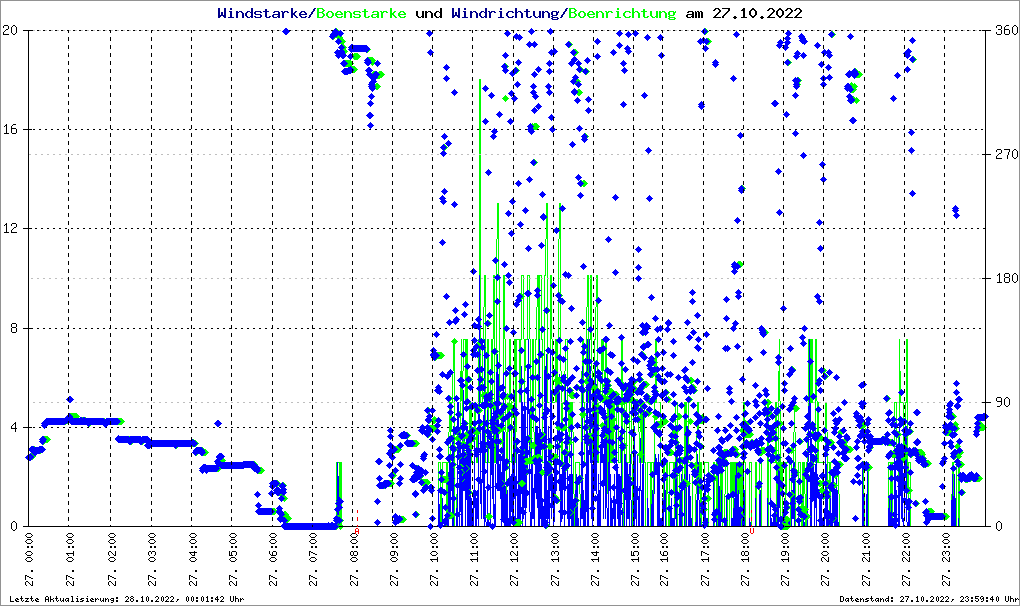Viewport: 1020px width, 606px height.
Task: Click left axis label '20'
Action: (10, 30)
